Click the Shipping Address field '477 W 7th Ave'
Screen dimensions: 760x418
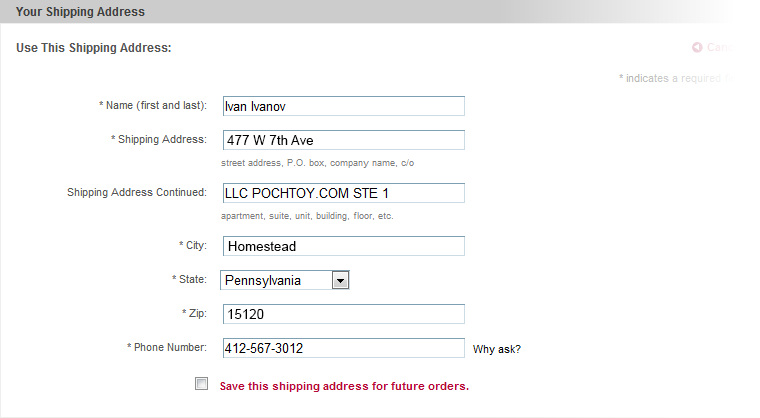tap(342, 140)
